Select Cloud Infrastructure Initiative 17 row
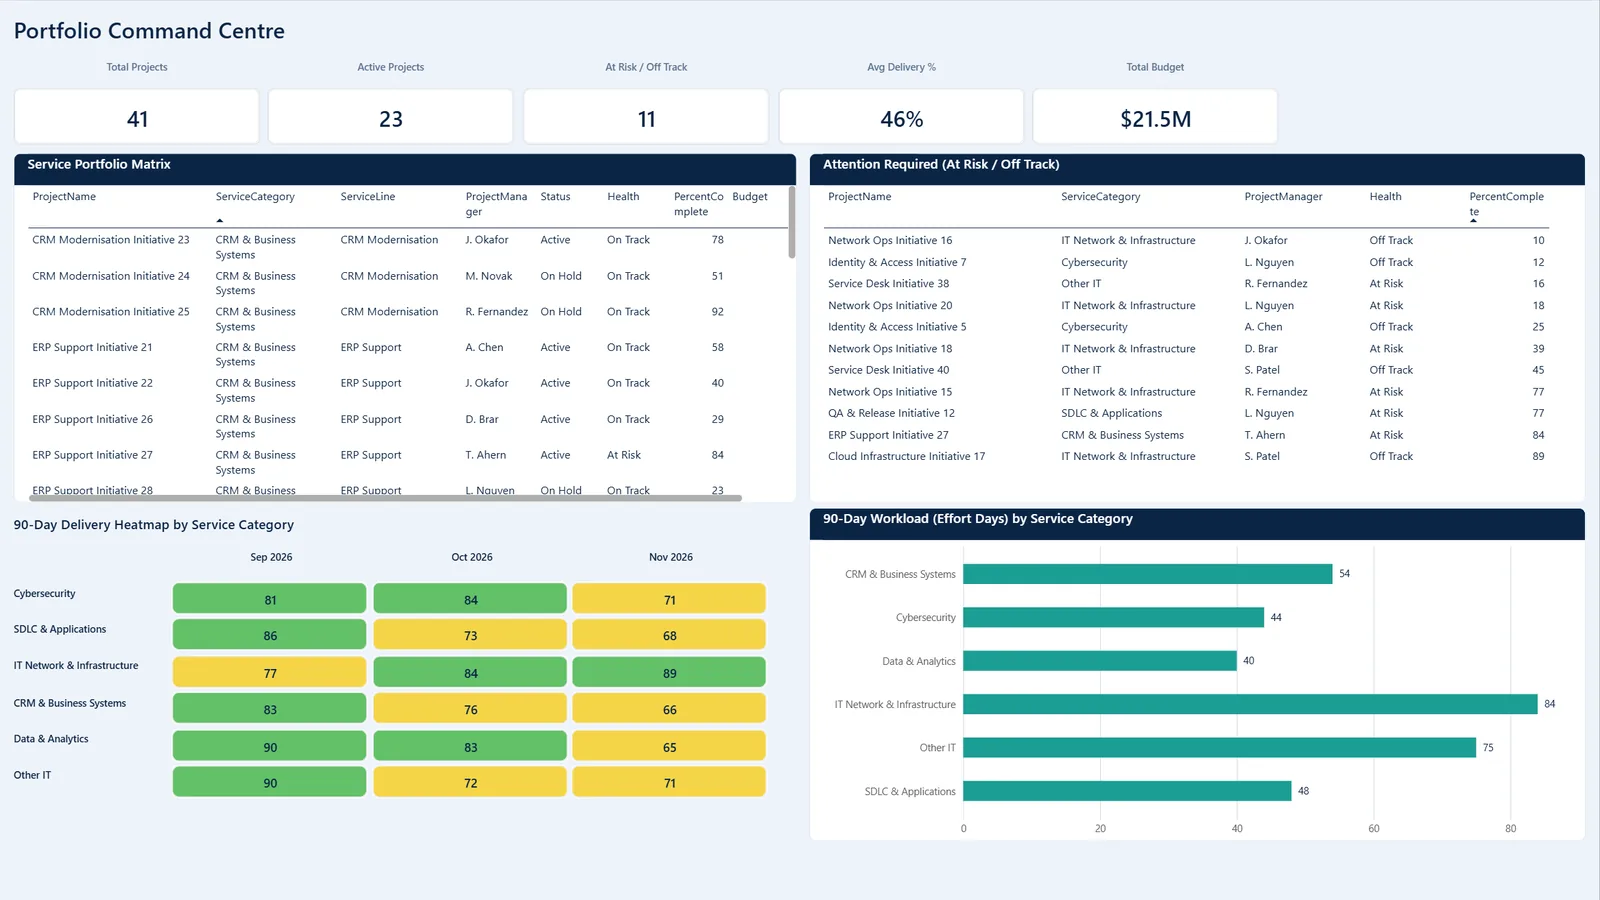The image size is (1600, 900). pos(1188,456)
